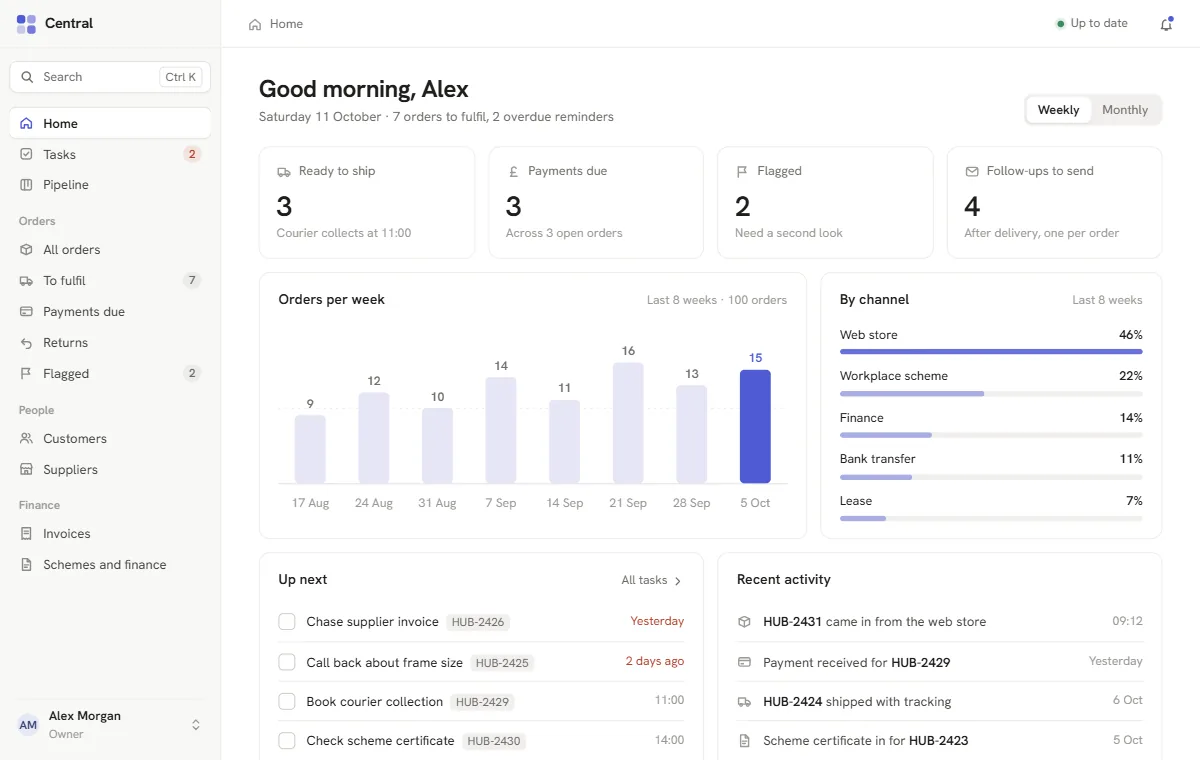Open the Follow-ups to send summary card

[1054, 203]
